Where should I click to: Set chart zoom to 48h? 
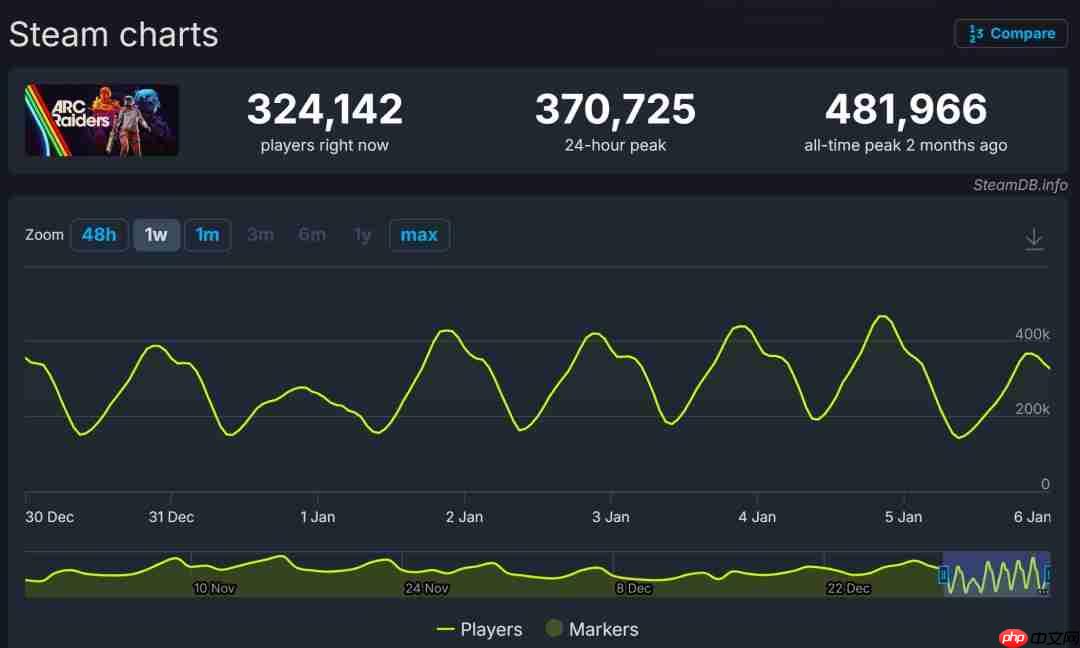tap(99, 235)
